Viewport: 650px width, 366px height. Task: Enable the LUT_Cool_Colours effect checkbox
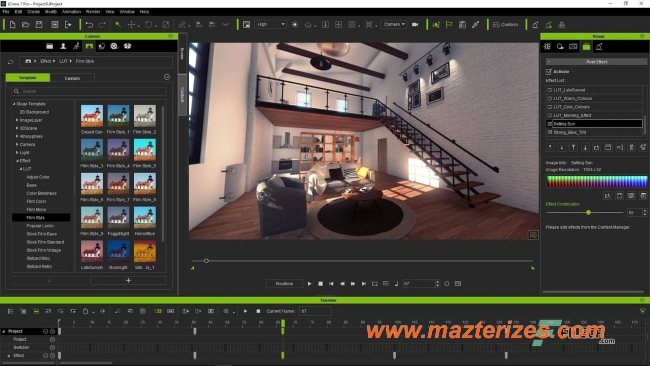550,107
